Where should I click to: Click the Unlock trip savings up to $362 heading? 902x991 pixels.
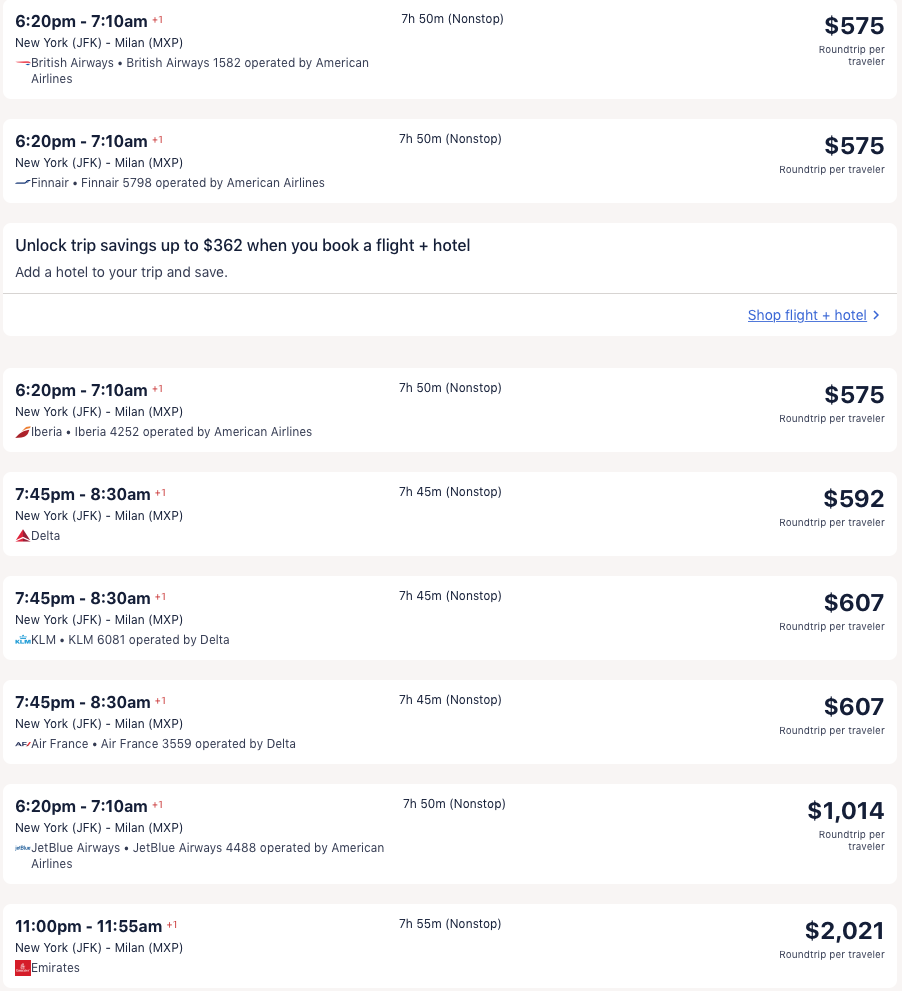pyautogui.click(x=243, y=245)
